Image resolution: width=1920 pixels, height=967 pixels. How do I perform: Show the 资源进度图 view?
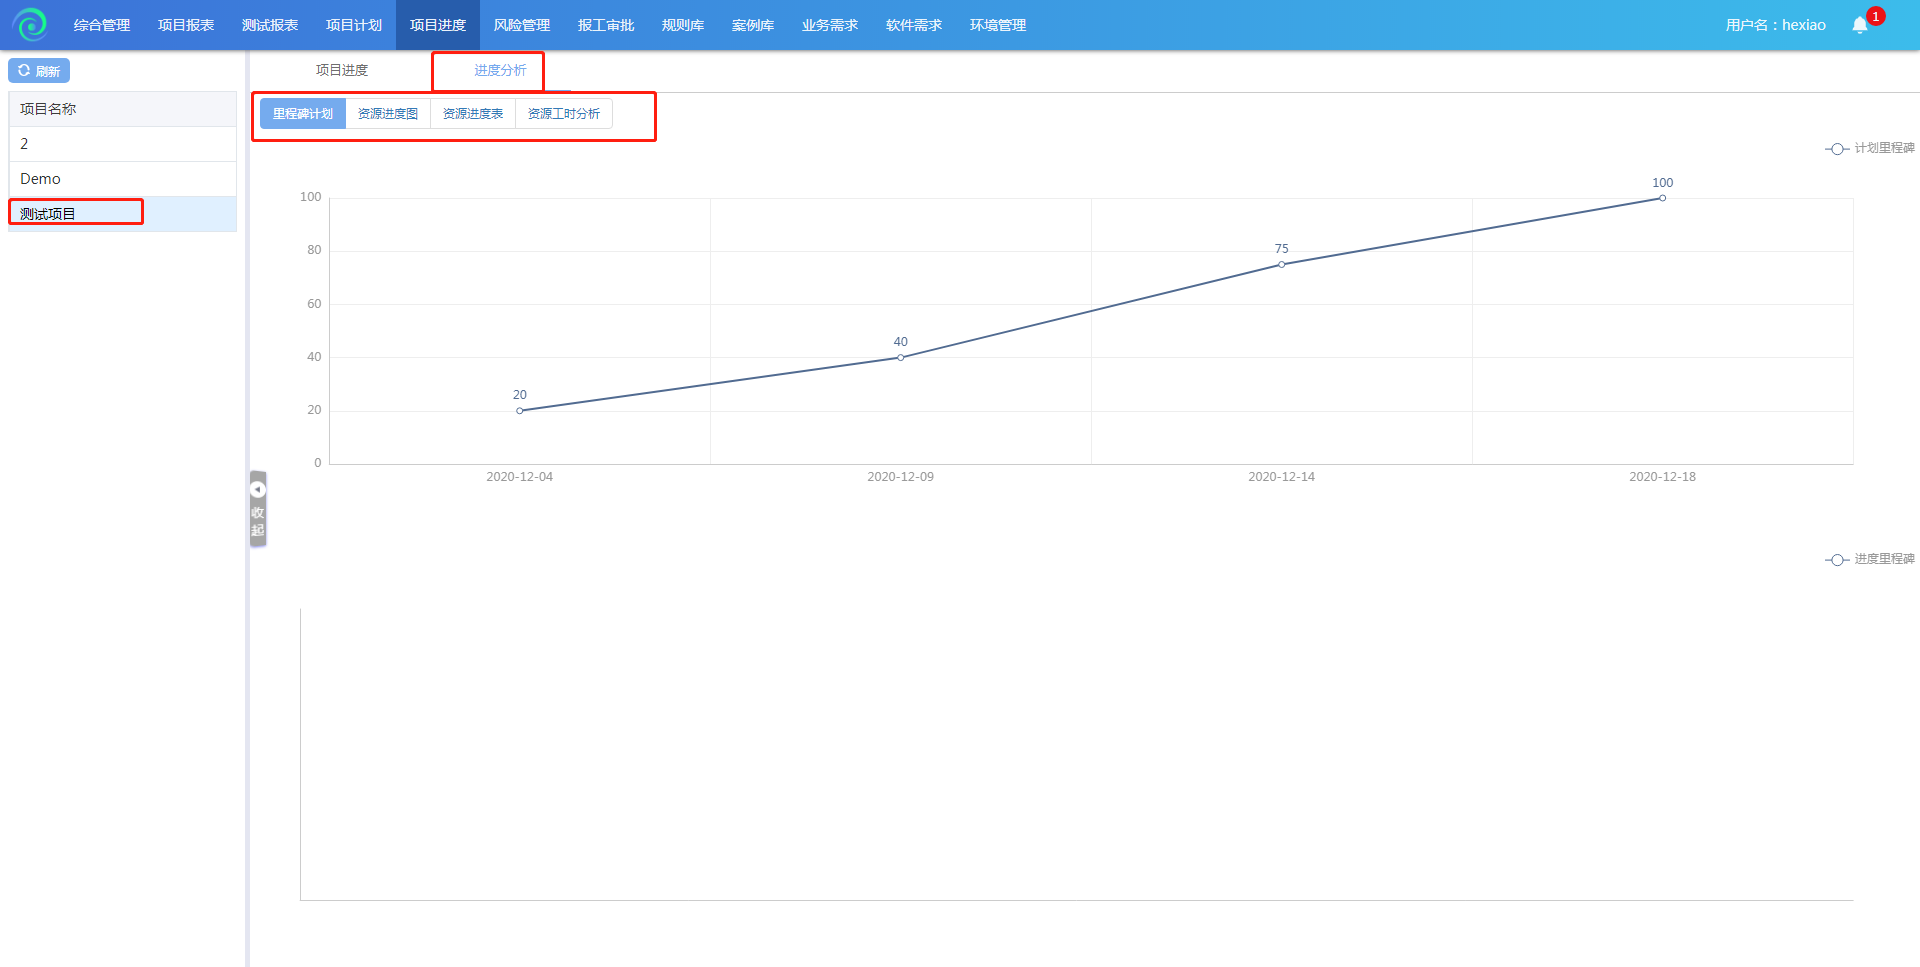pos(388,114)
